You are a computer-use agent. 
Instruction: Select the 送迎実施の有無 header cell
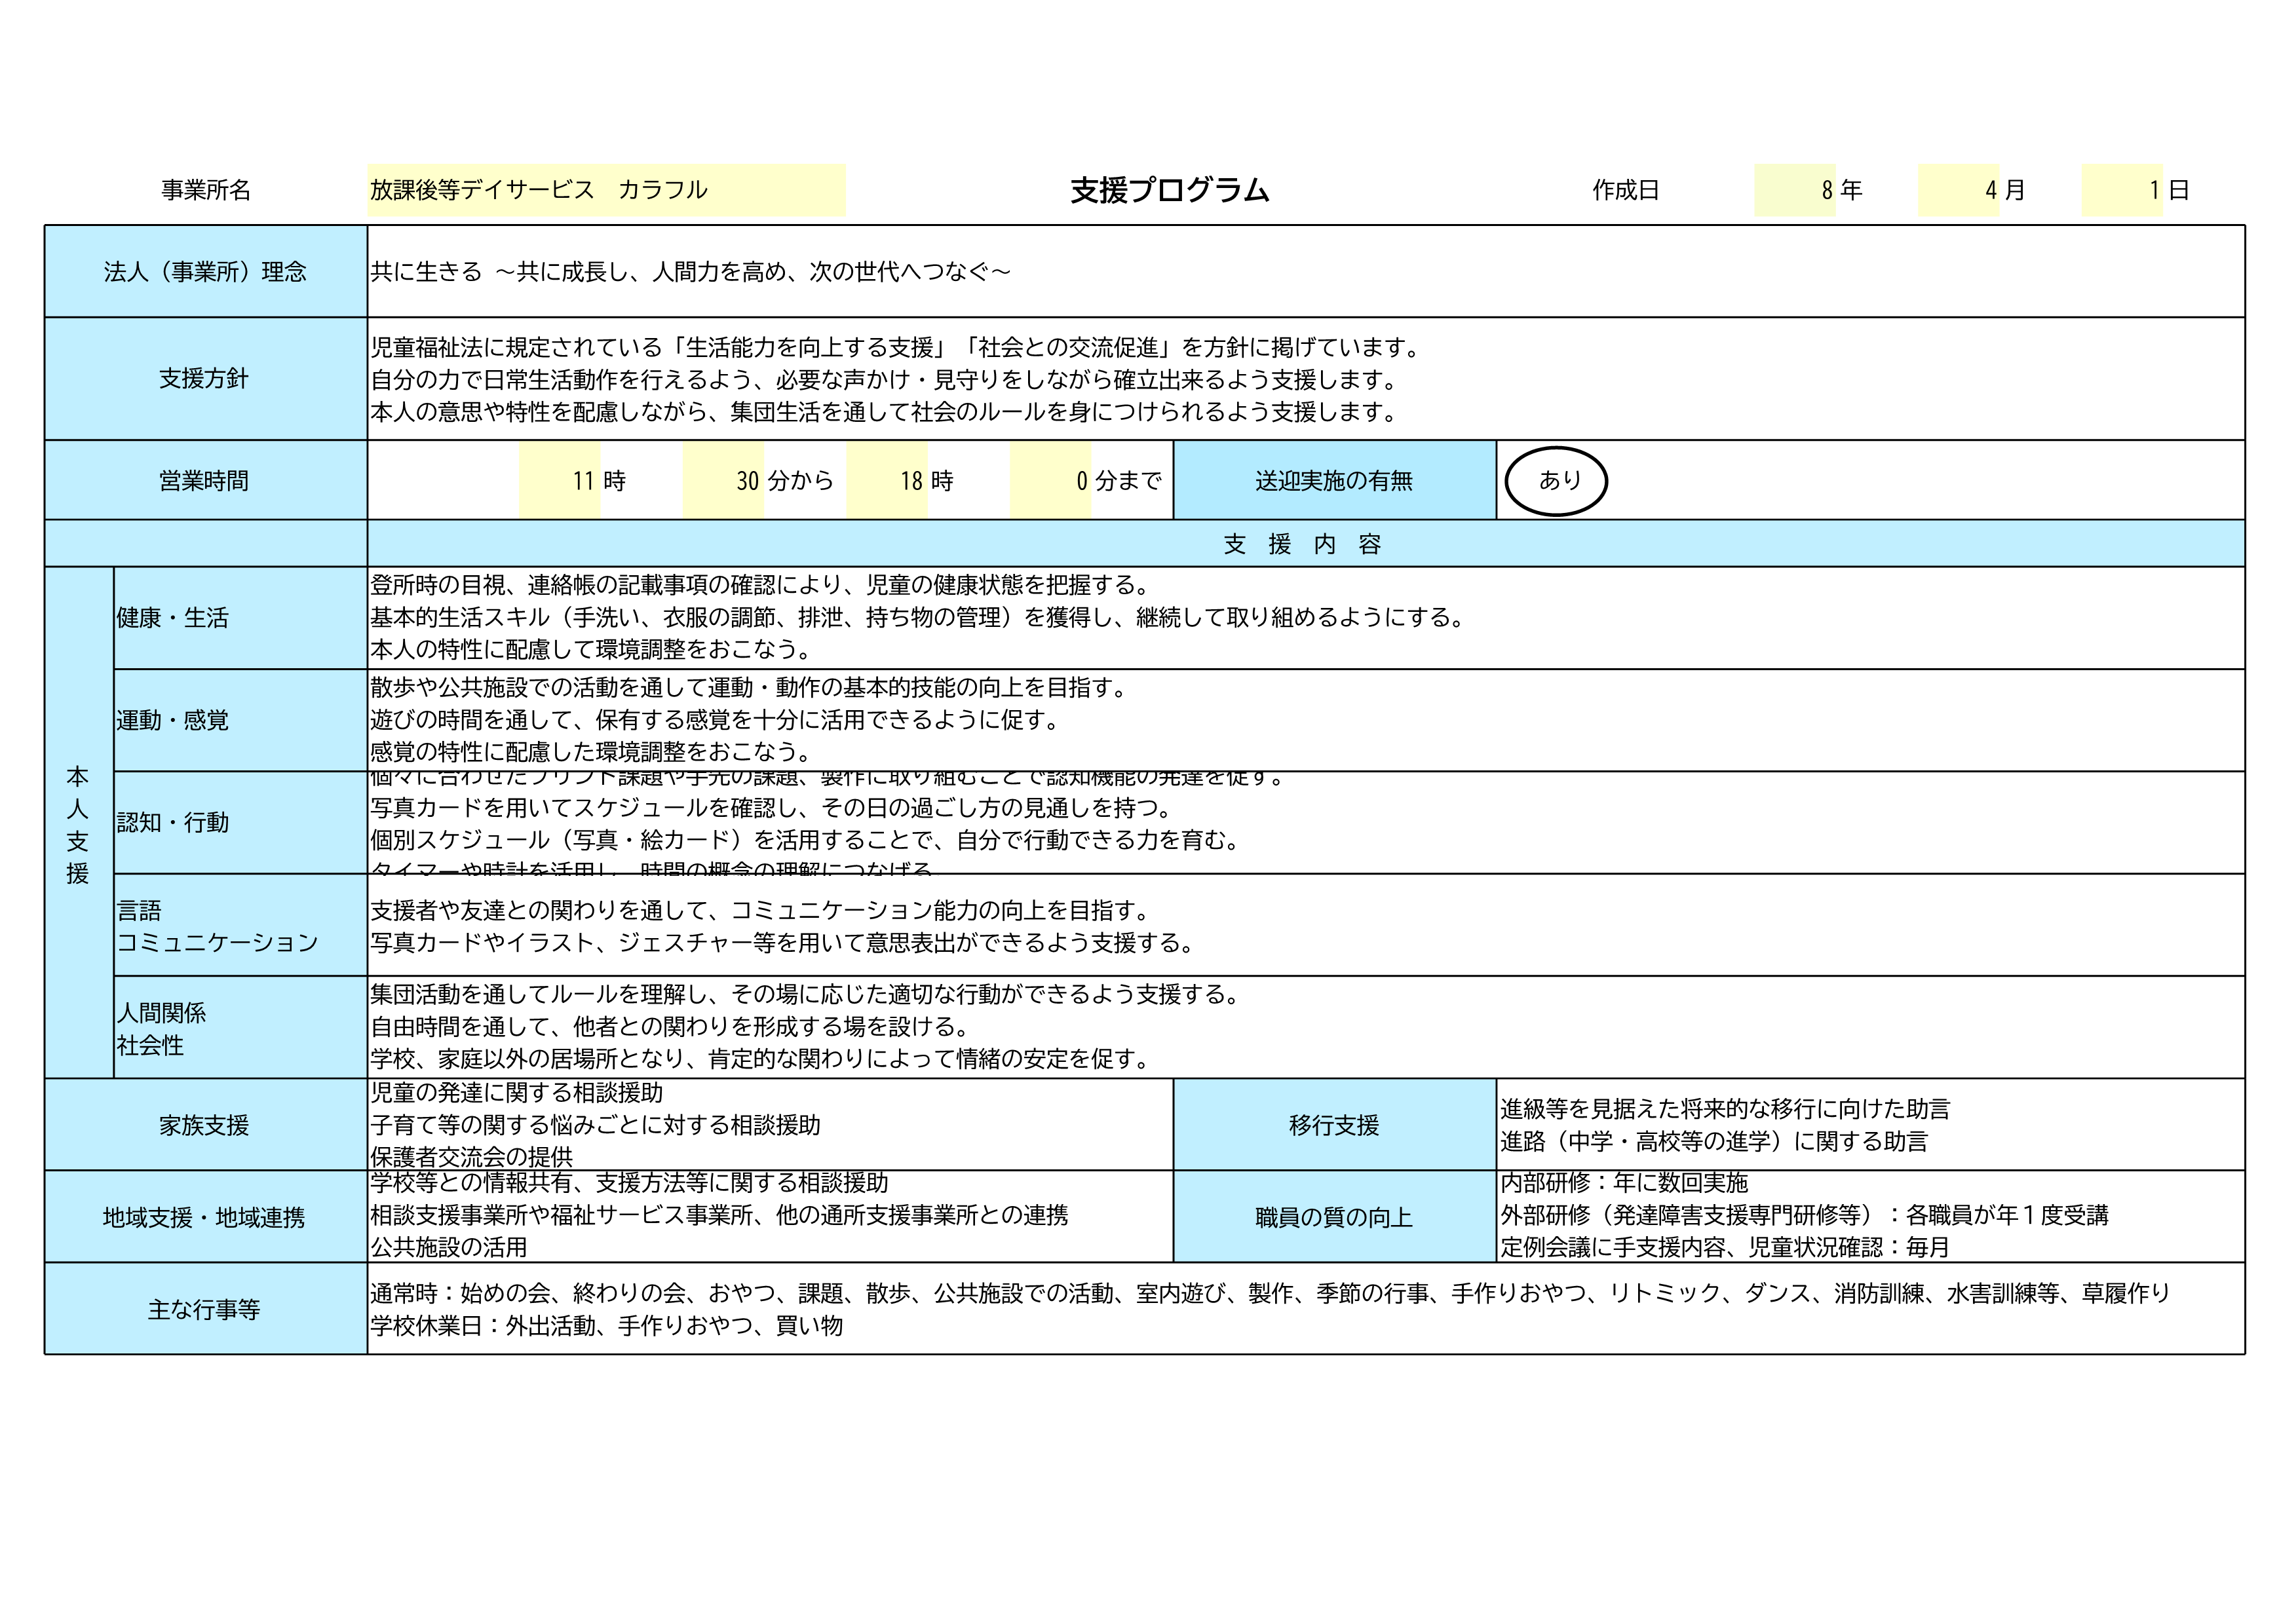pyautogui.click(x=1334, y=481)
